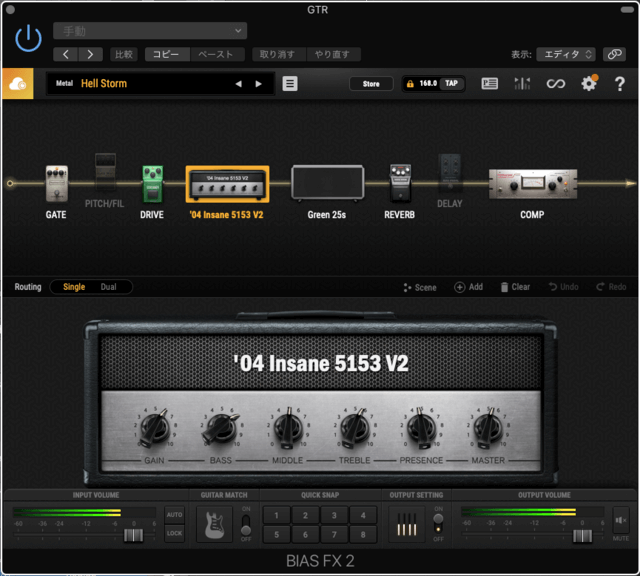Select Quick Snap slot 8
This screenshot has height=576, width=640.
coord(363,534)
